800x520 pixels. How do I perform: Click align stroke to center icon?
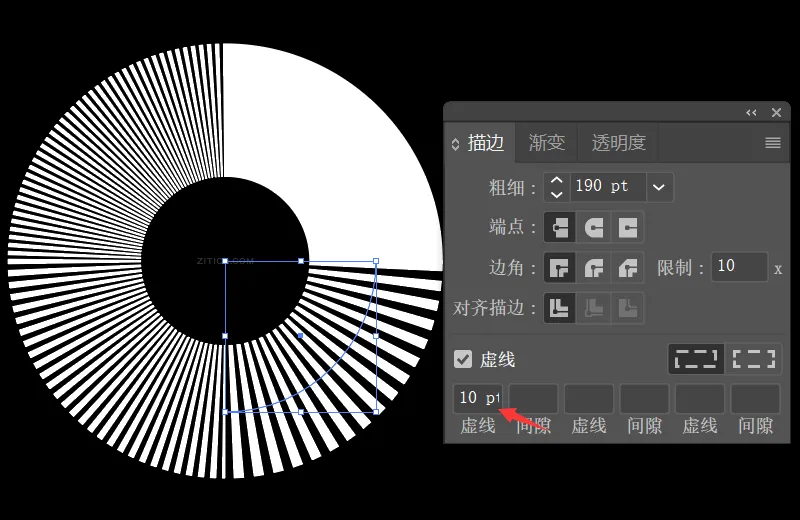[560, 308]
